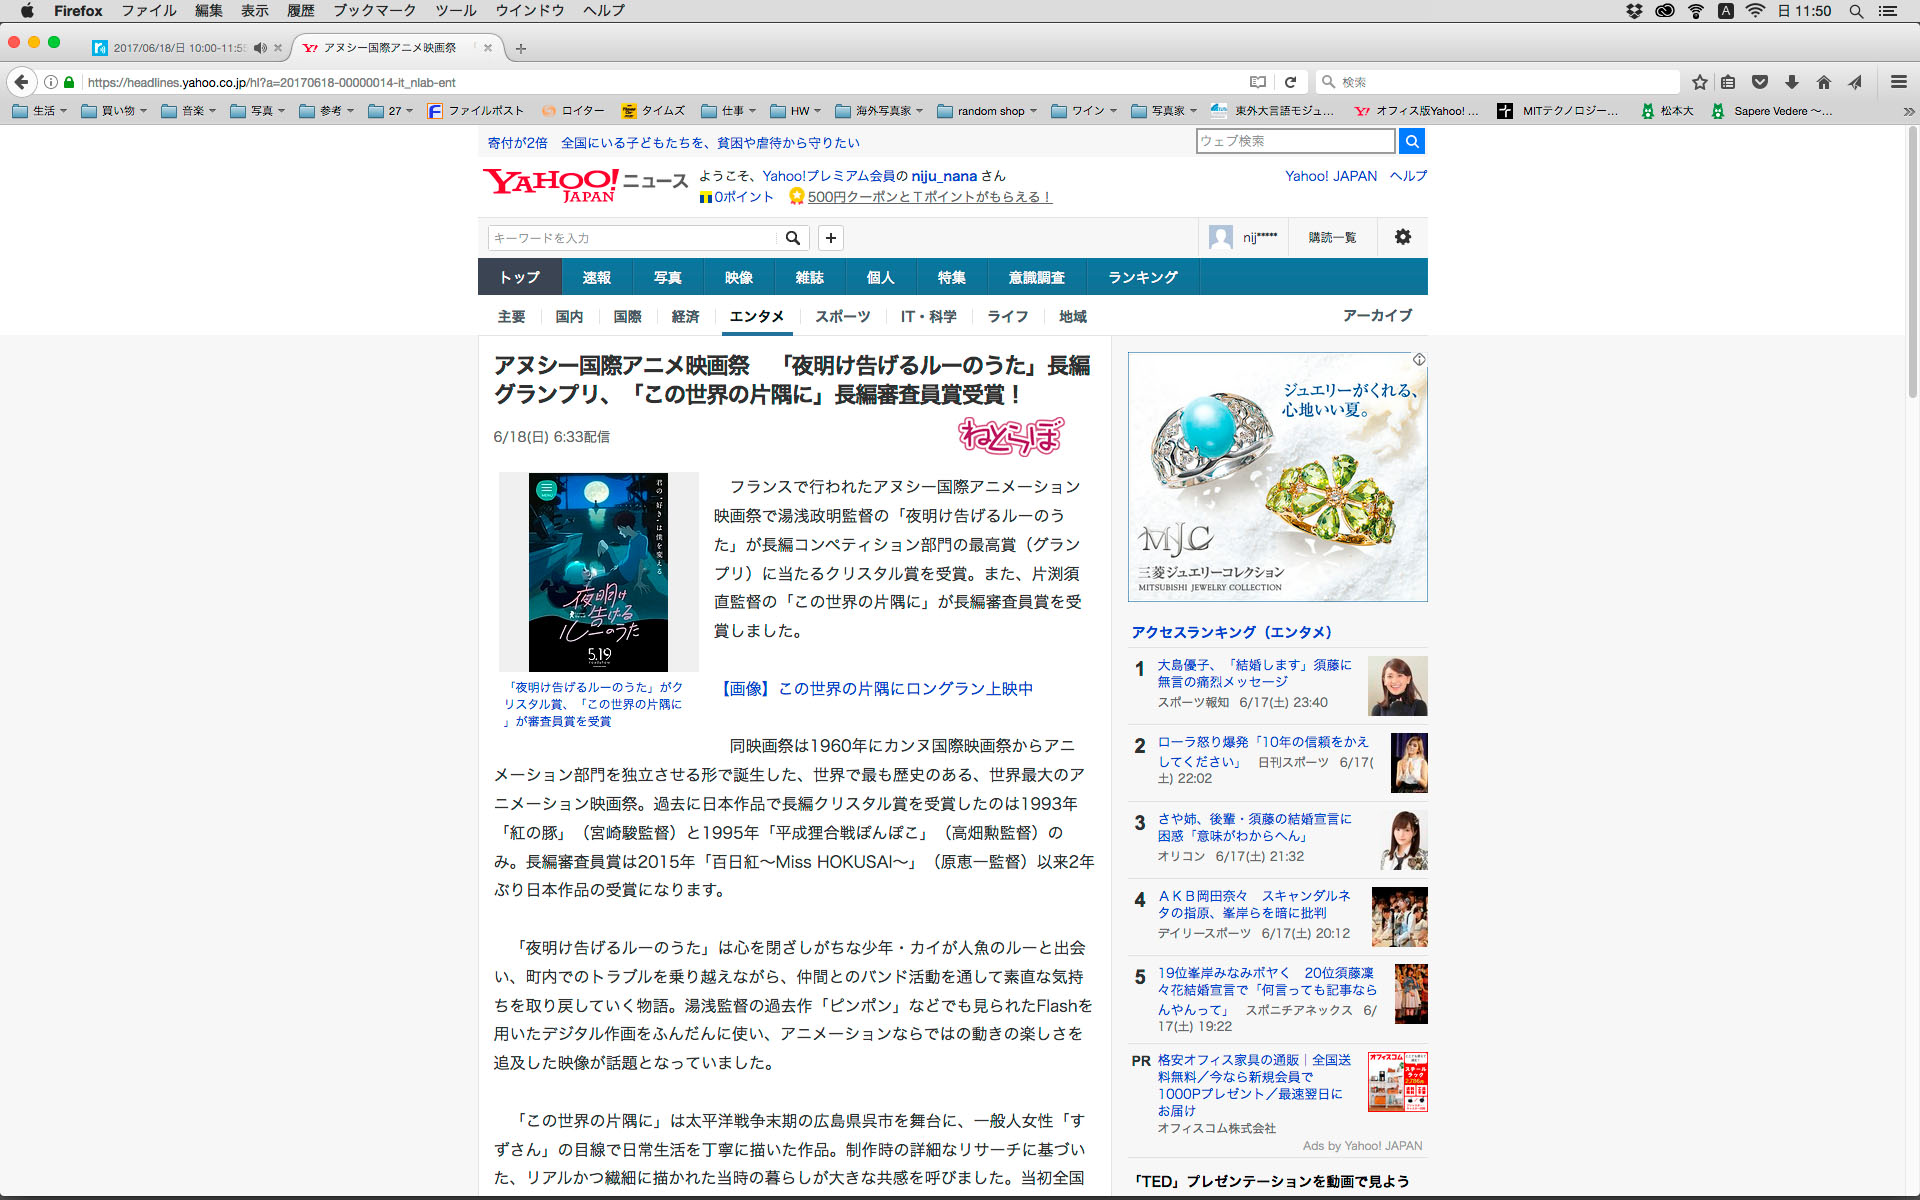The height and width of the screenshot is (1200, 1920).
Task: Click the plus button beside the keyword search
Action: (x=830, y=238)
